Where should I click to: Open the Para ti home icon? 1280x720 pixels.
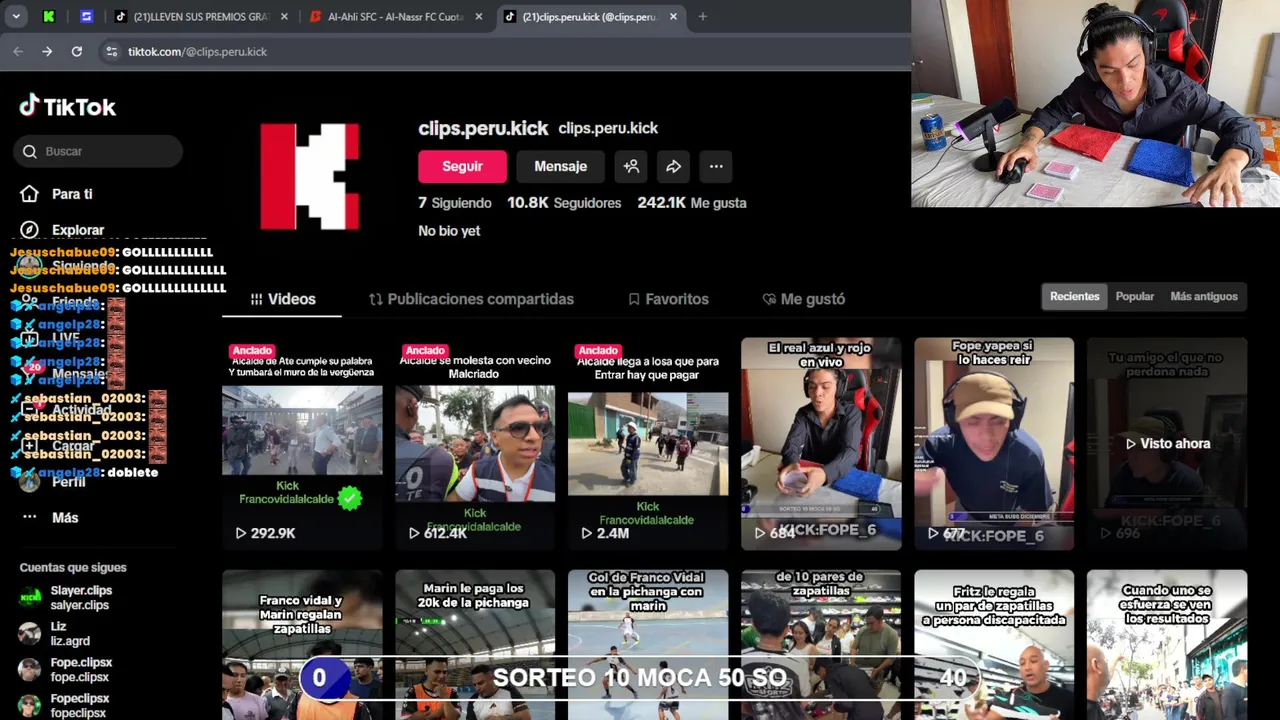coord(30,194)
